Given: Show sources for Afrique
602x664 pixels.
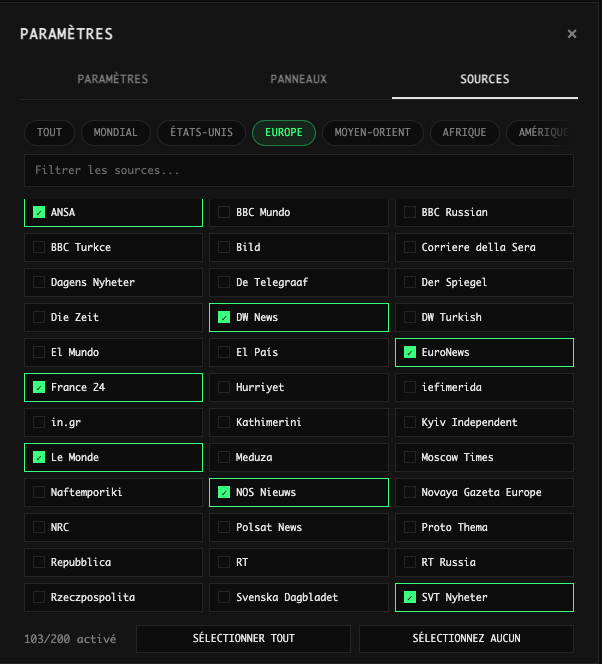Looking at the screenshot, I should 464,132.
